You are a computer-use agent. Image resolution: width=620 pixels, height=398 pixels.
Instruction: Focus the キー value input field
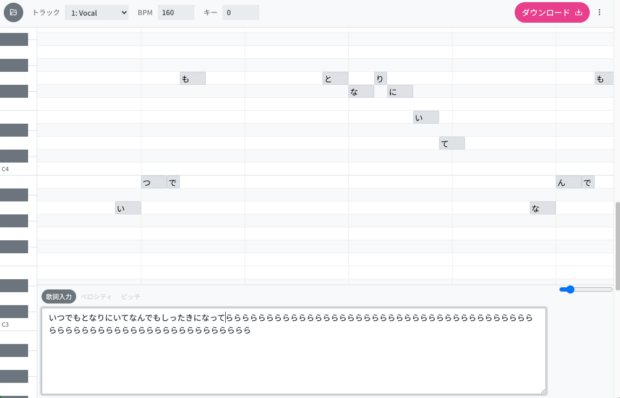pyautogui.click(x=240, y=13)
